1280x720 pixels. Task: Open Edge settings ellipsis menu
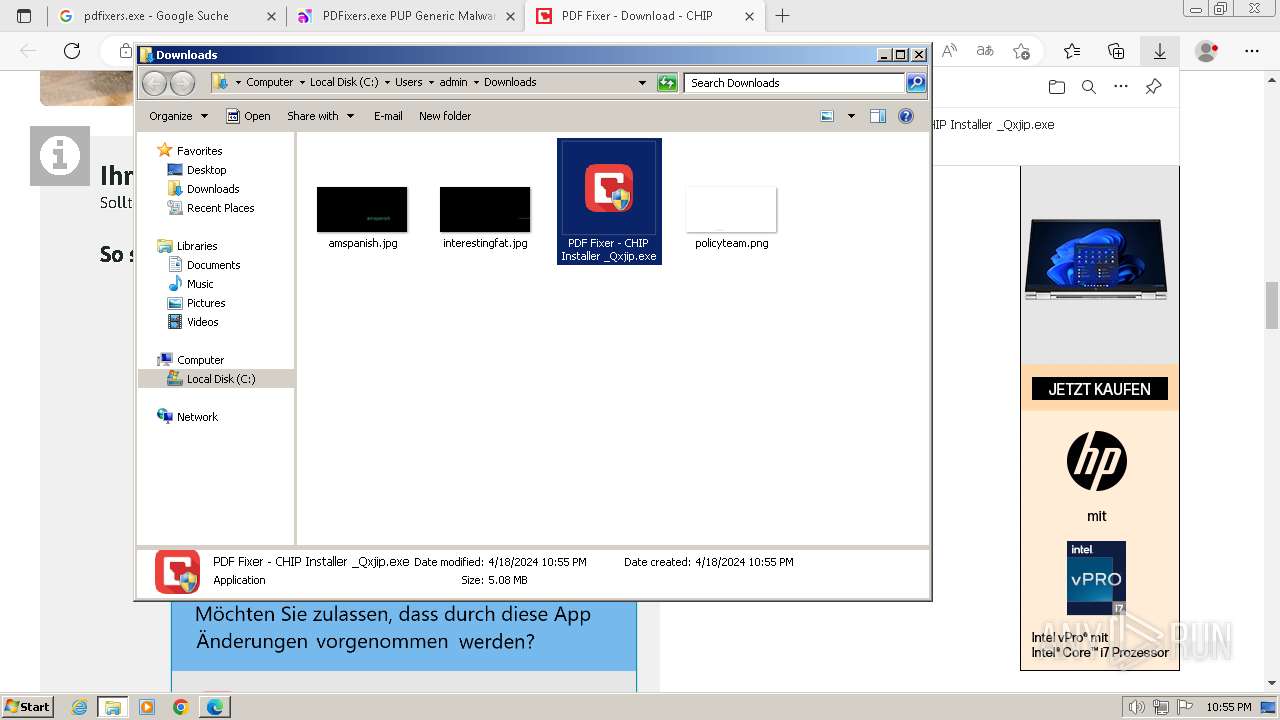coord(1252,51)
